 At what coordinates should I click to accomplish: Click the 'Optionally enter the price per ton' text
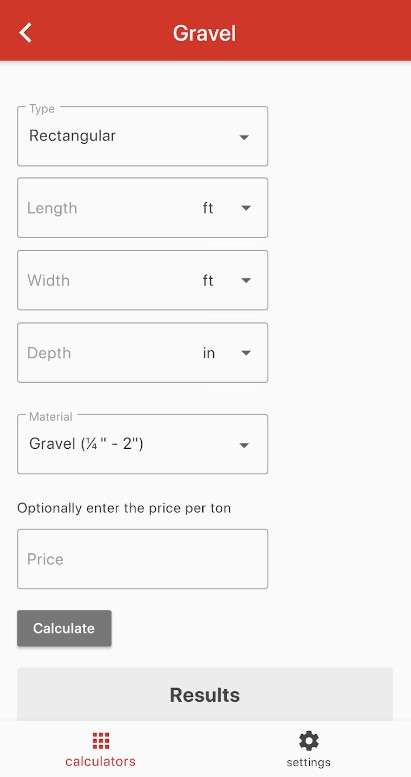click(124, 508)
